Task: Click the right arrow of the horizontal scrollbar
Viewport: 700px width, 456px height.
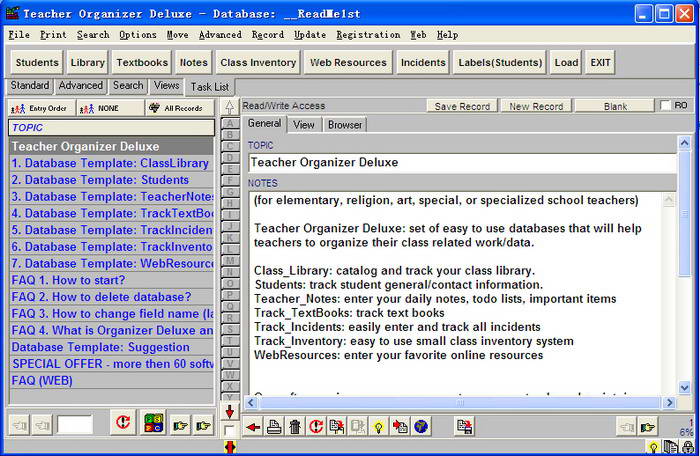Action: (669, 403)
